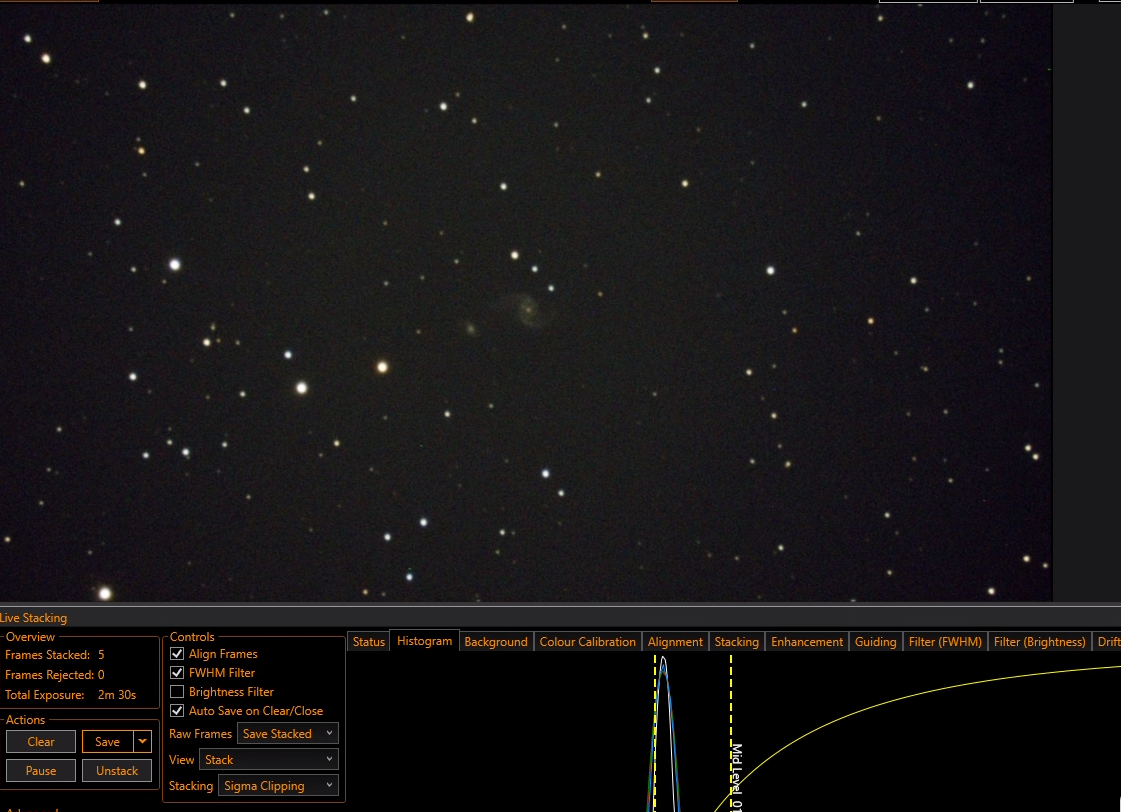The height and width of the screenshot is (812, 1121).
Task: Open the Enhancement tab
Action: (x=807, y=642)
